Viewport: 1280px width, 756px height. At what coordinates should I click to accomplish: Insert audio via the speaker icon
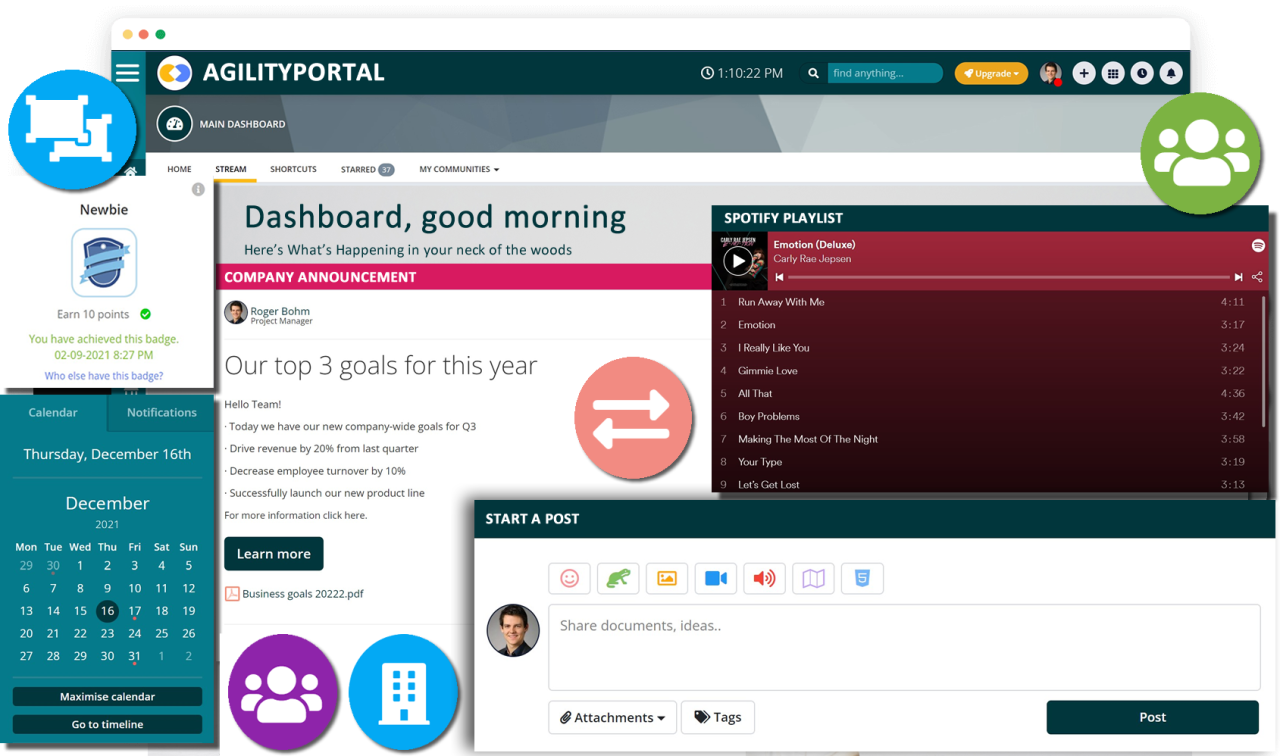pos(764,578)
